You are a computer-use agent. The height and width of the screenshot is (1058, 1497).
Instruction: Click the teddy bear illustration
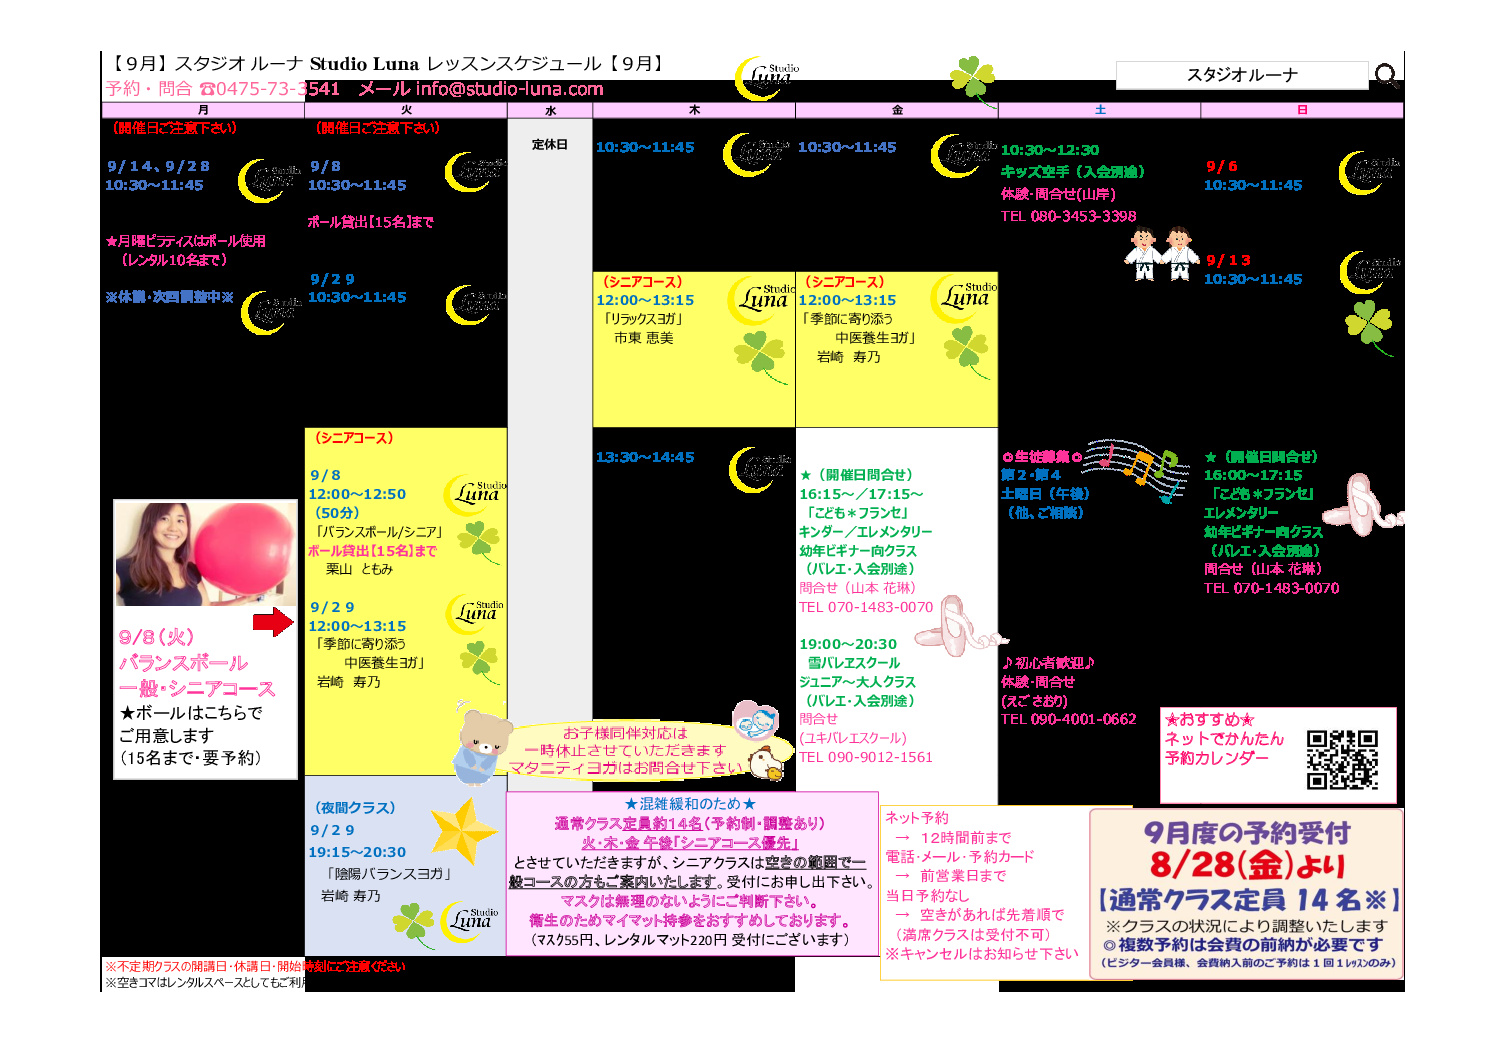(485, 745)
